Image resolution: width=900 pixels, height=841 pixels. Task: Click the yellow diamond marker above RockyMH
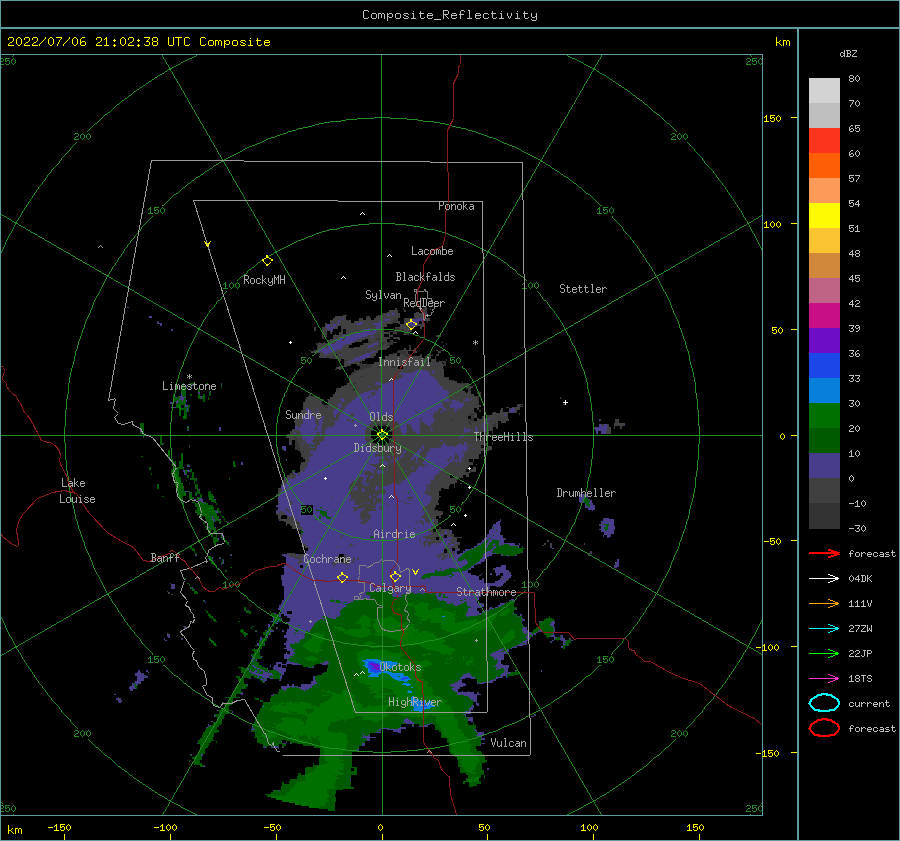point(267,261)
